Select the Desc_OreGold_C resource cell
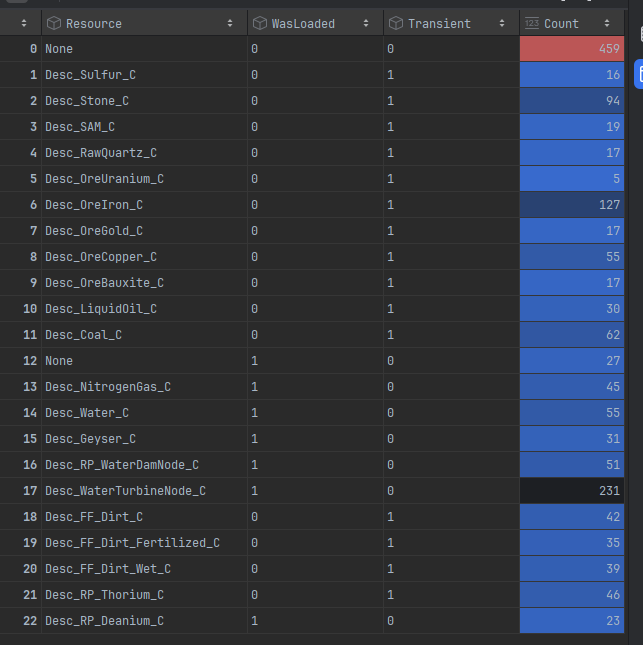643x645 pixels. click(x=144, y=231)
